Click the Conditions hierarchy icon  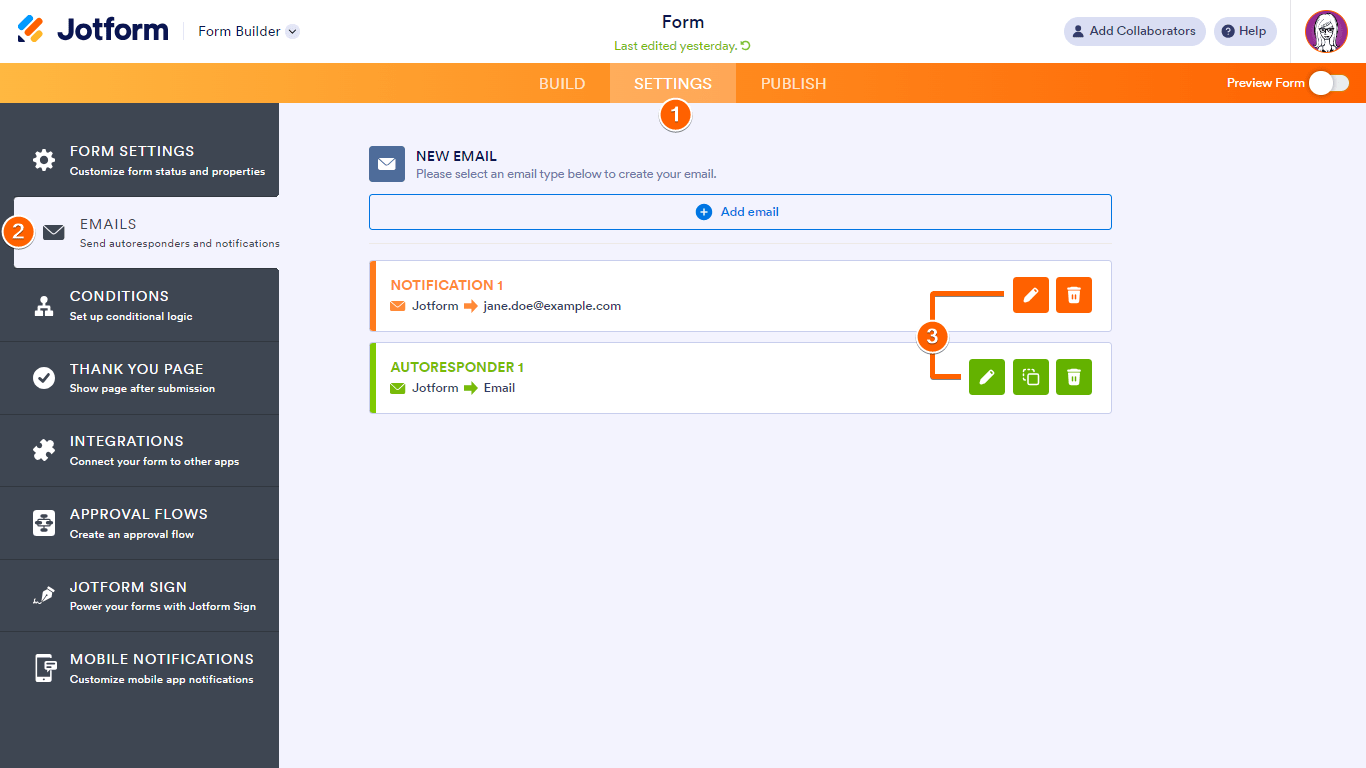pos(44,306)
